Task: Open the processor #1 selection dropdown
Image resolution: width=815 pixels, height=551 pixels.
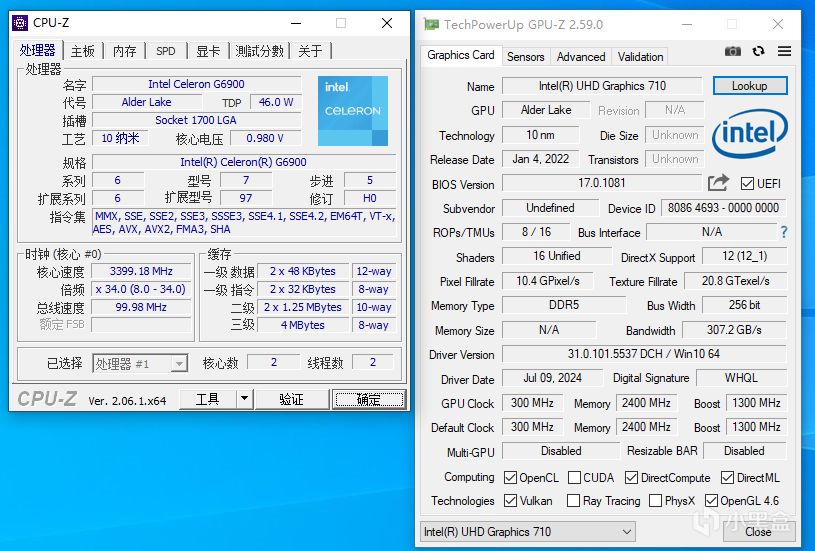Action: coord(140,363)
